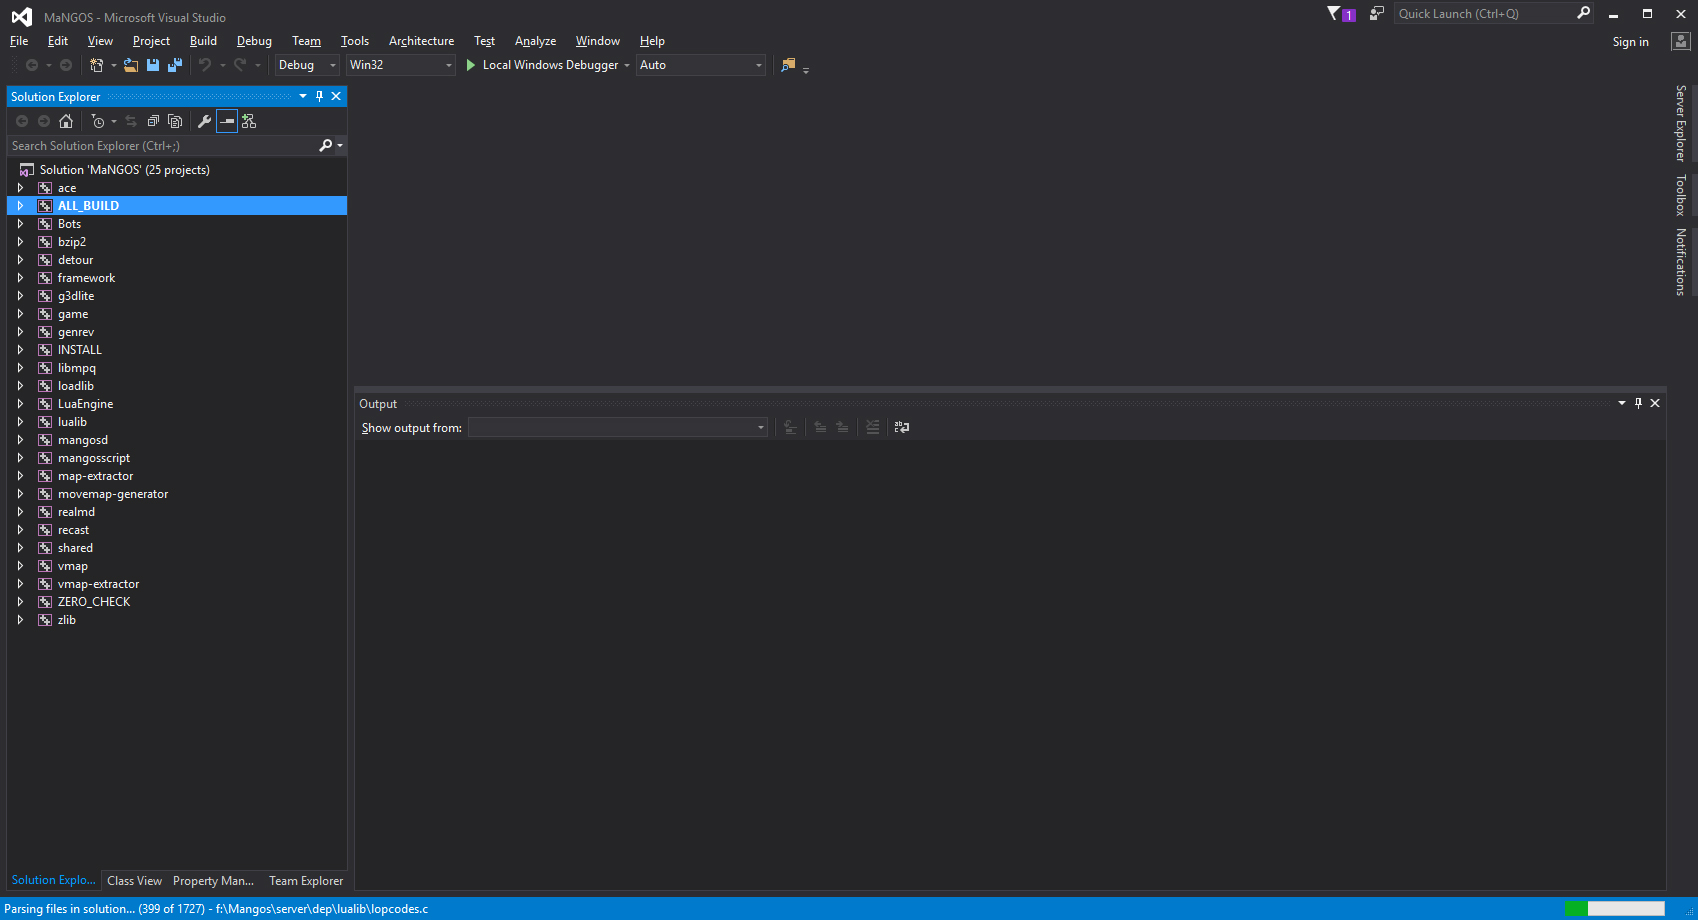
Task: Click the View Class Diagram icon
Action: (x=249, y=121)
